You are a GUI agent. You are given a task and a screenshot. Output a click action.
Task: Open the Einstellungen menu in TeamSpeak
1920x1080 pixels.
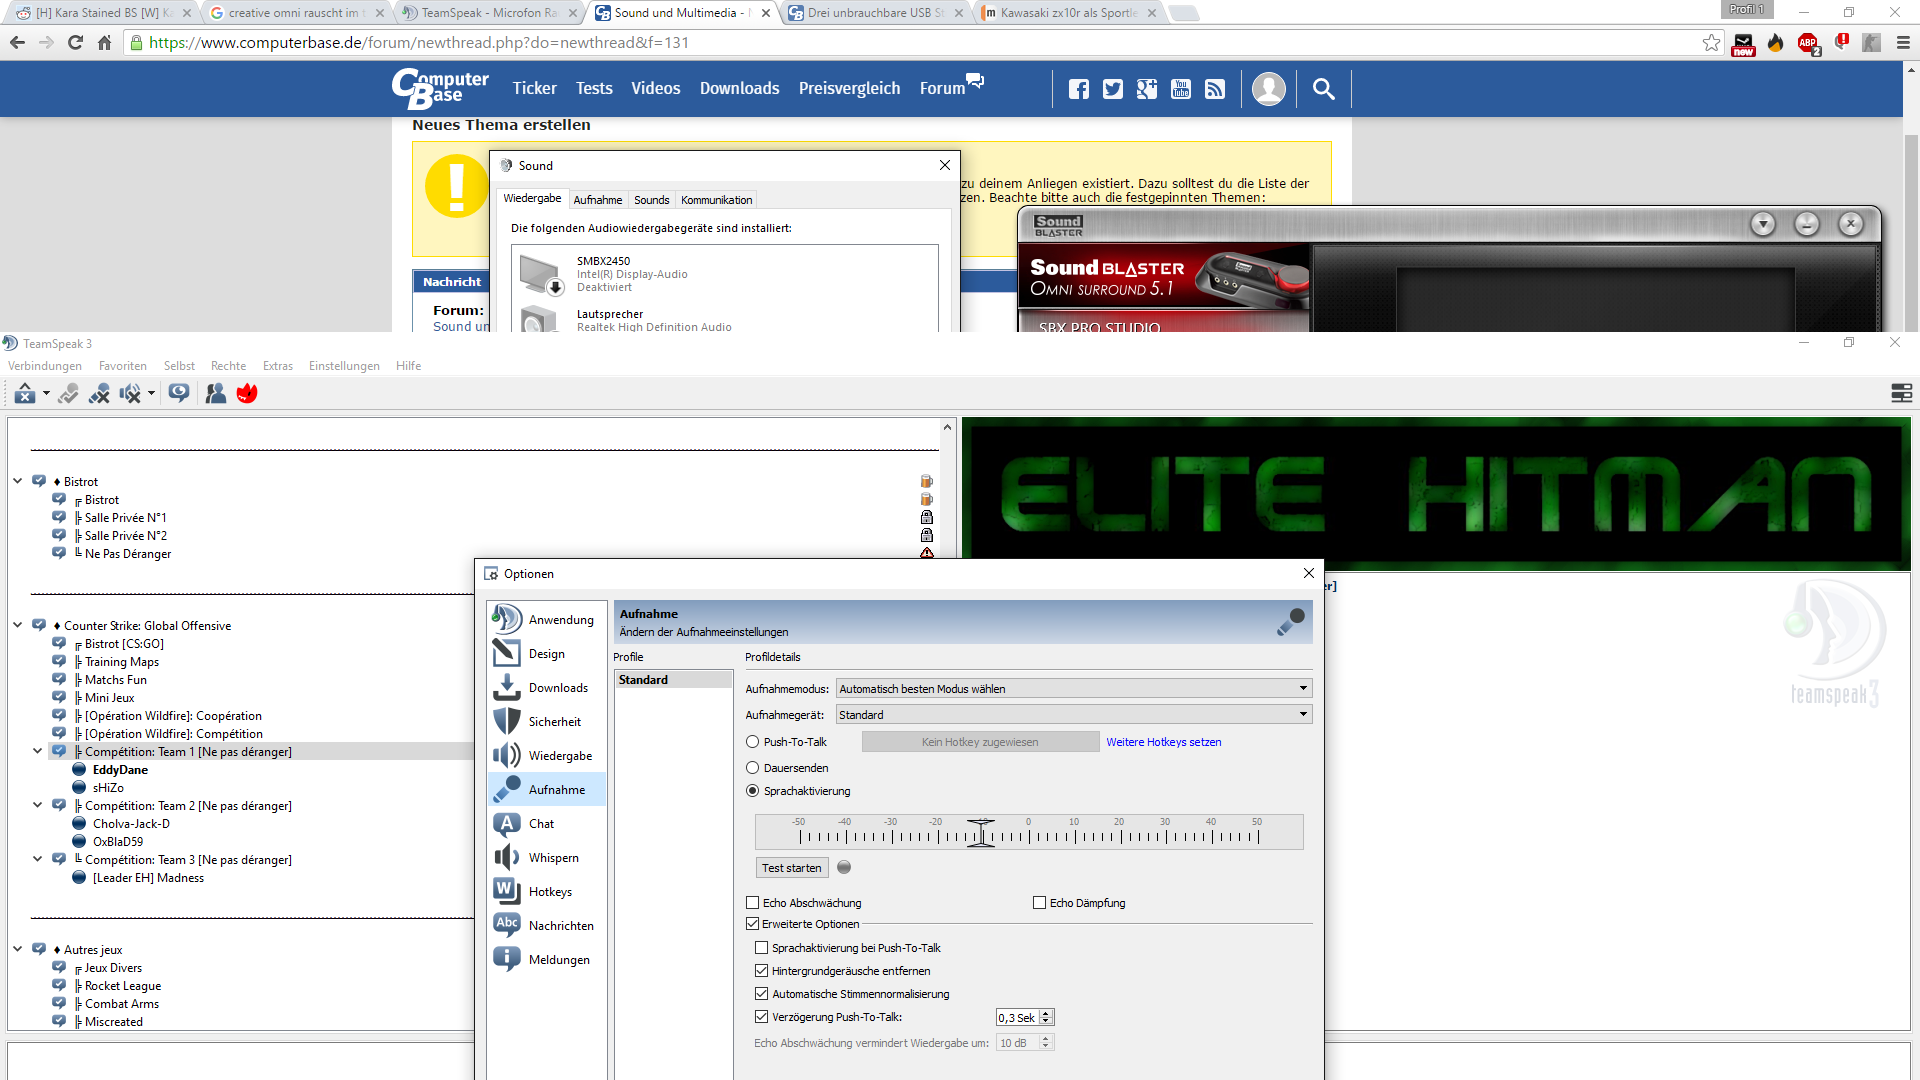[x=344, y=366]
